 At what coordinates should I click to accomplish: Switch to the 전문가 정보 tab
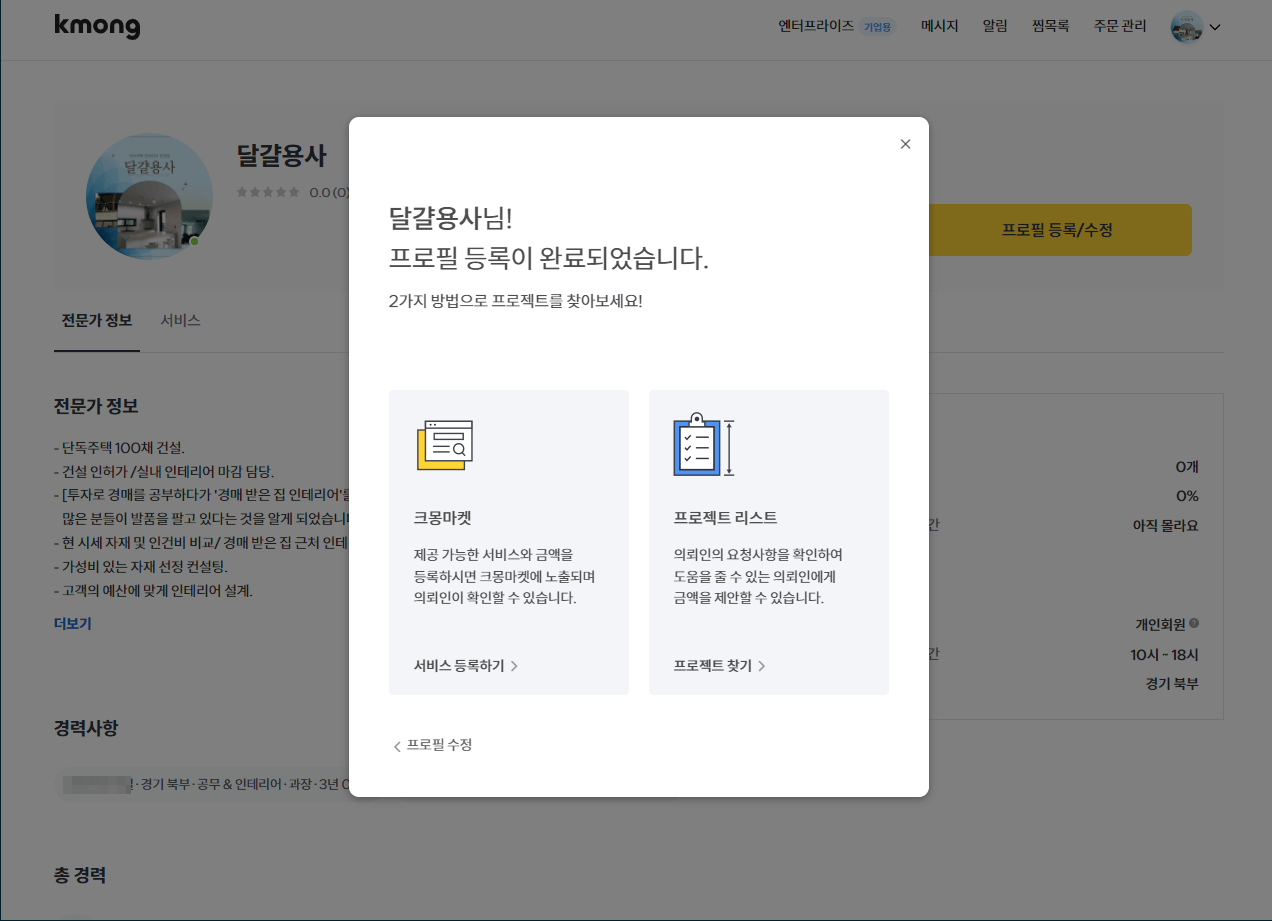(x=96, y=320)
